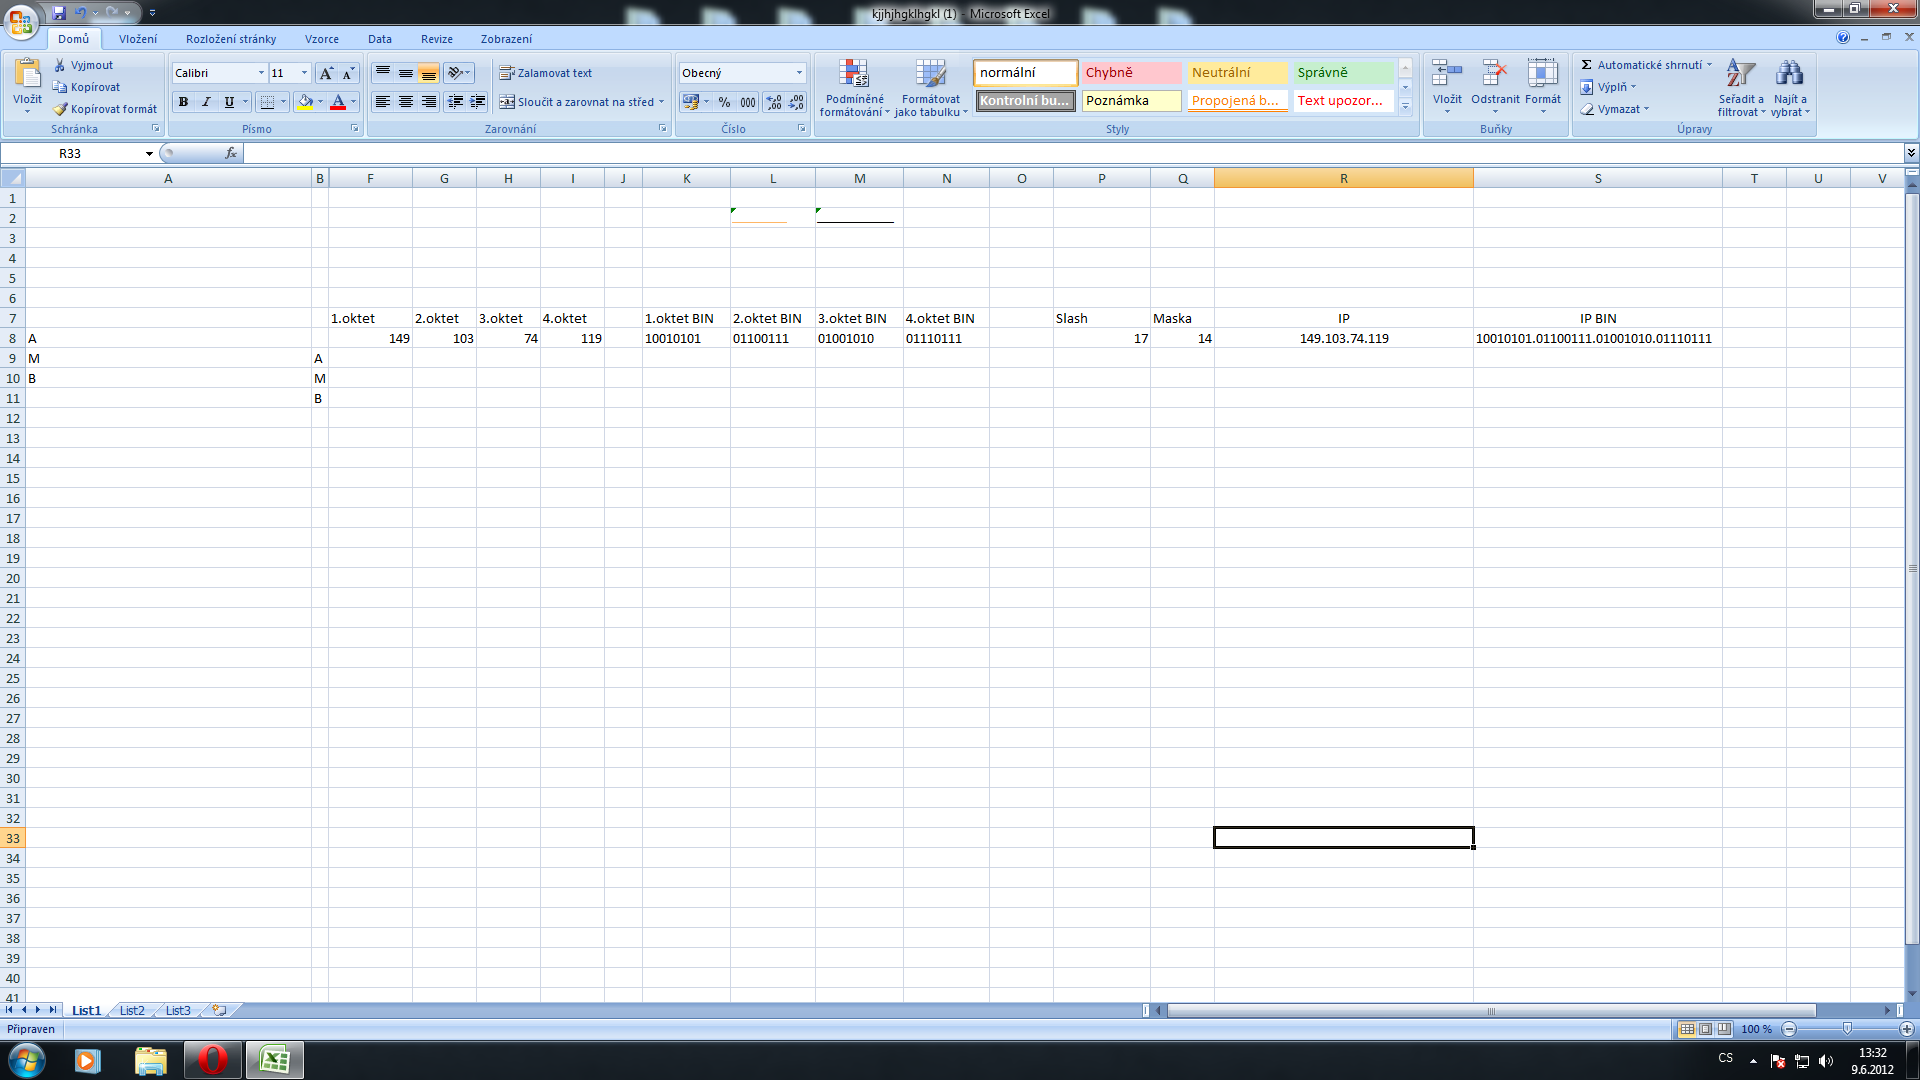
Task: Click the Sloučit a zarovnat na střed button
Action: [581, 102]
